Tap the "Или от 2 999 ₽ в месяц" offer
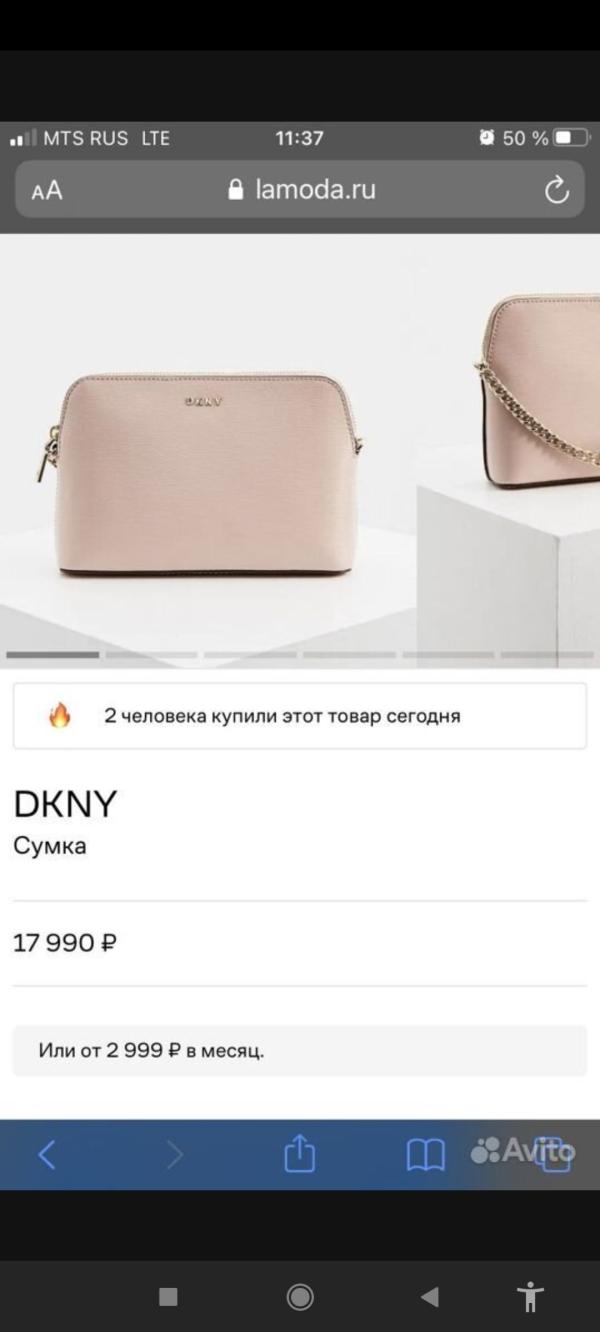 [300, 1051]
